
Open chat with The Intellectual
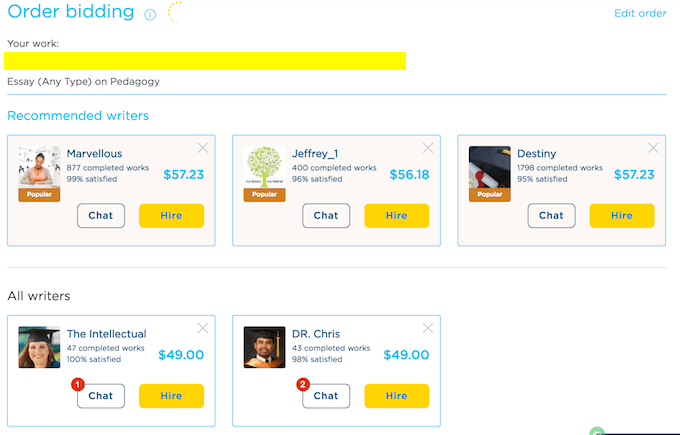(101, 396)
